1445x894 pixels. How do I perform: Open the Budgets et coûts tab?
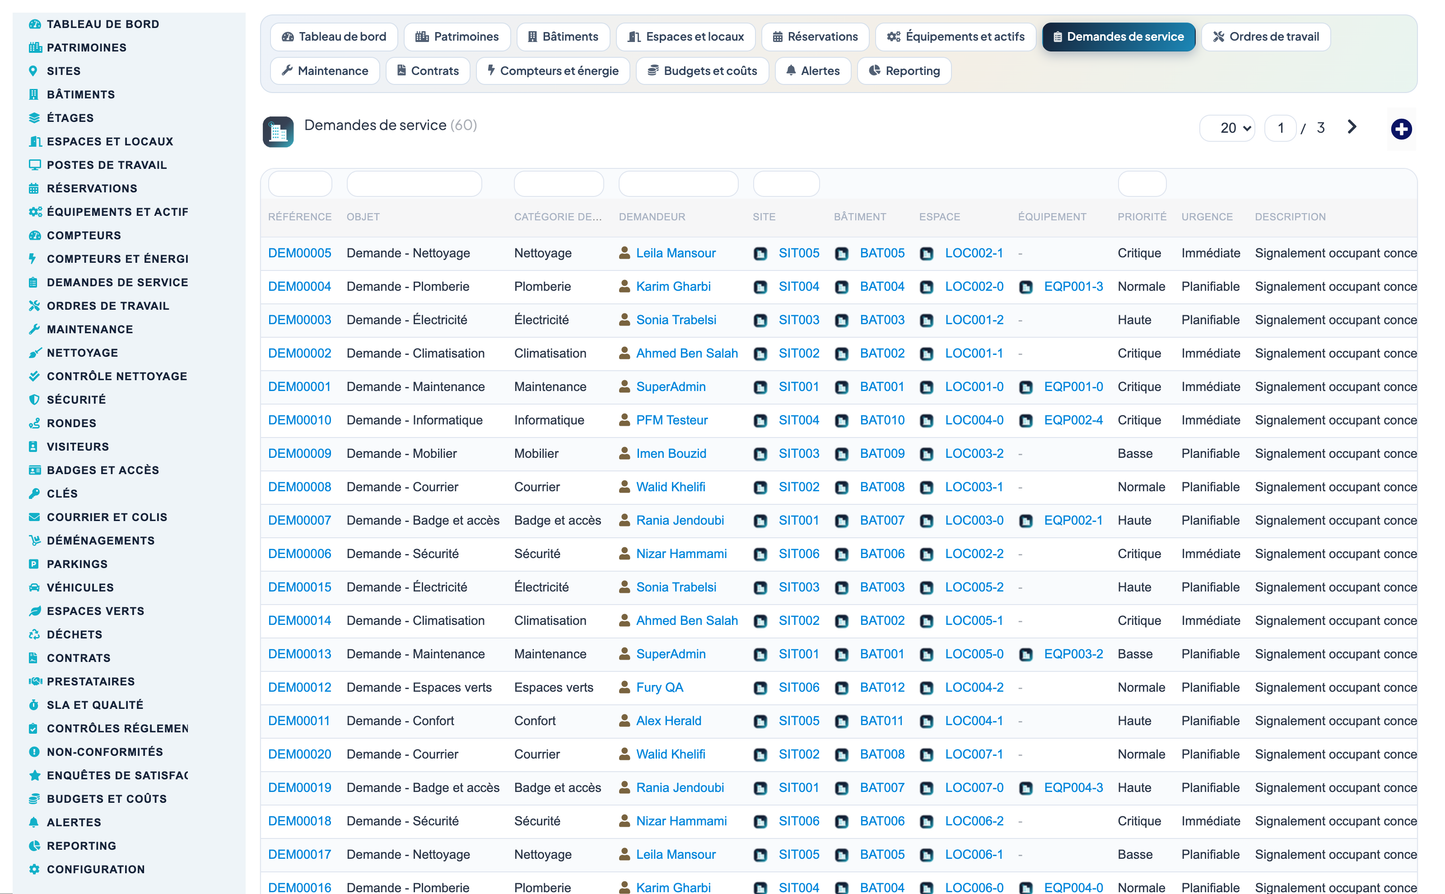(702, 71)
